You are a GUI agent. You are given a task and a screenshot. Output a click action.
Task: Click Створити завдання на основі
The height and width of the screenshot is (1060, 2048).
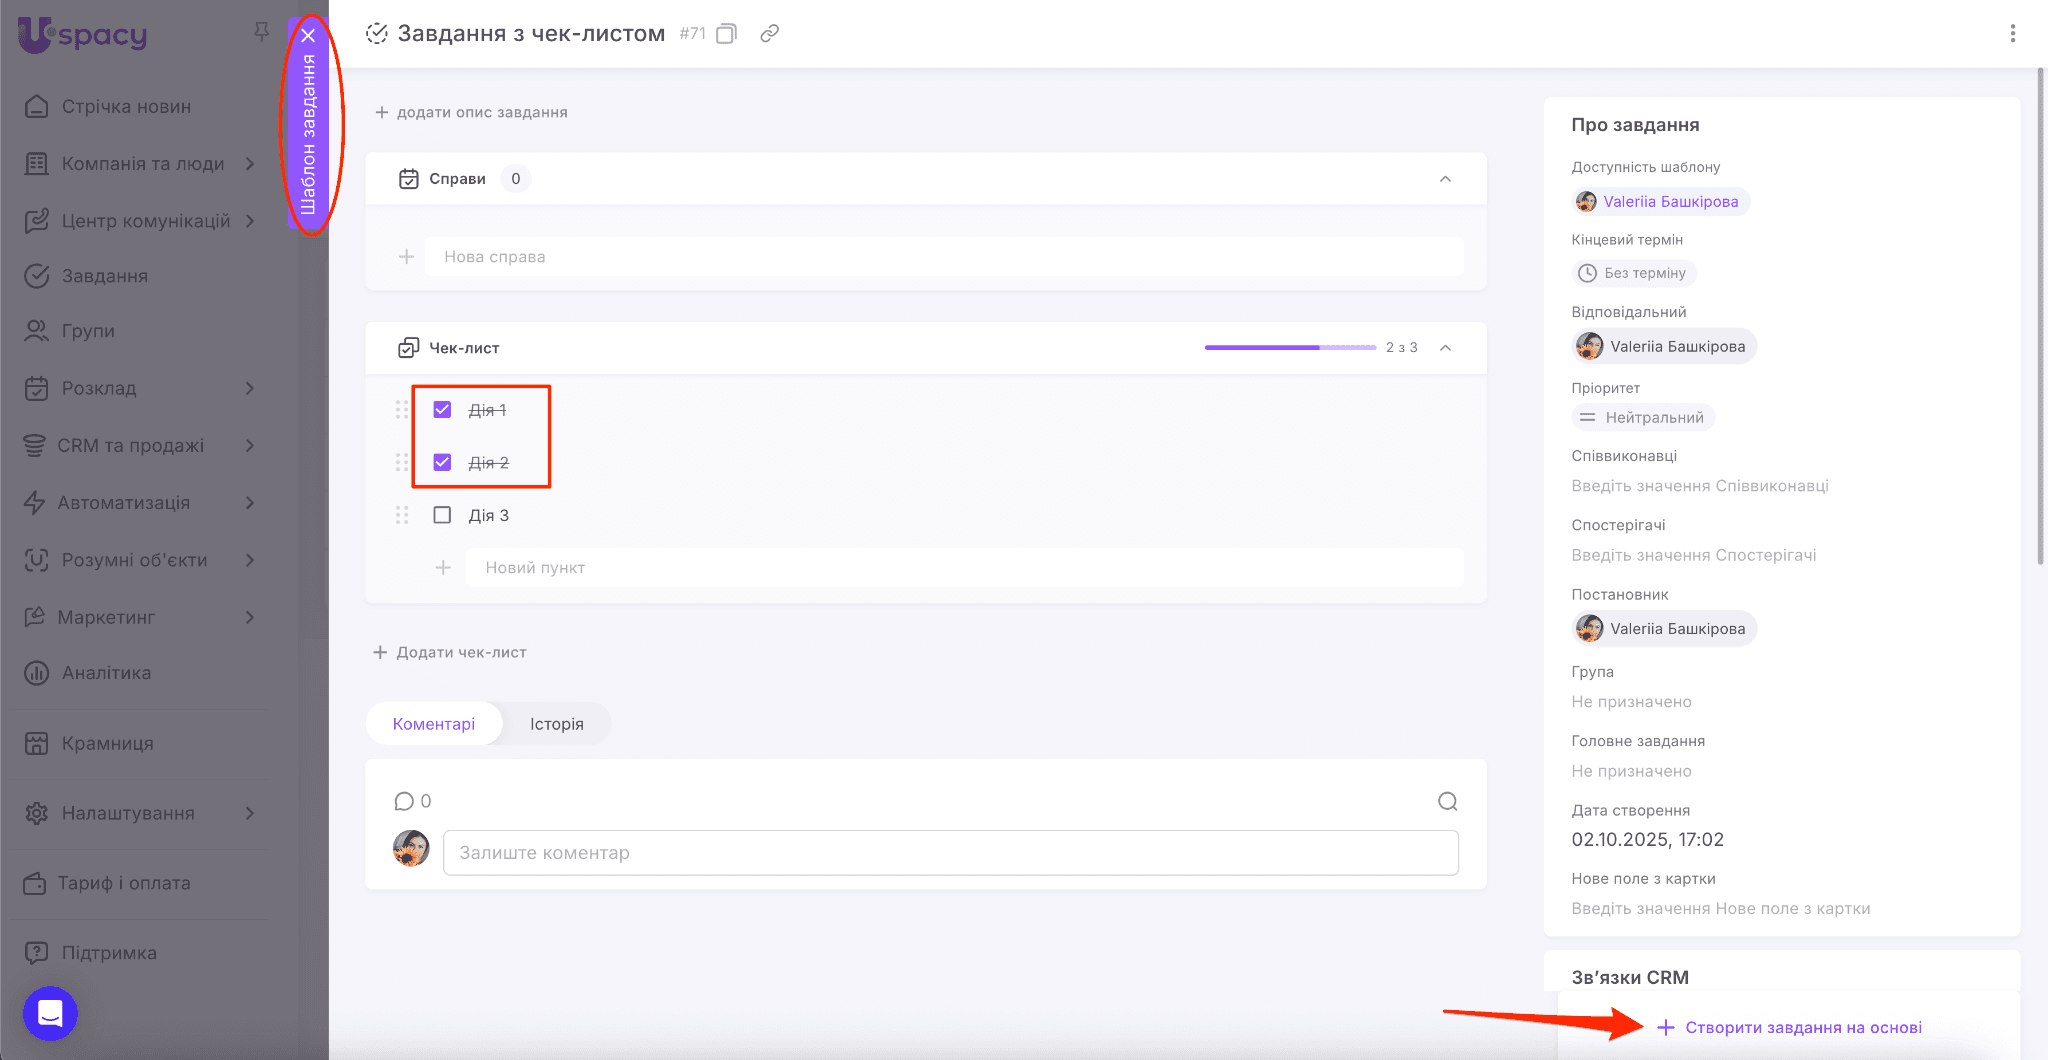coord(1802,1028)
